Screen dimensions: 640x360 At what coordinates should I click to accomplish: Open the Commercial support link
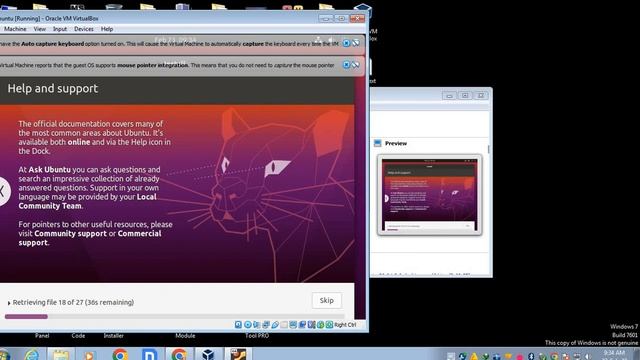pos(90,238)
